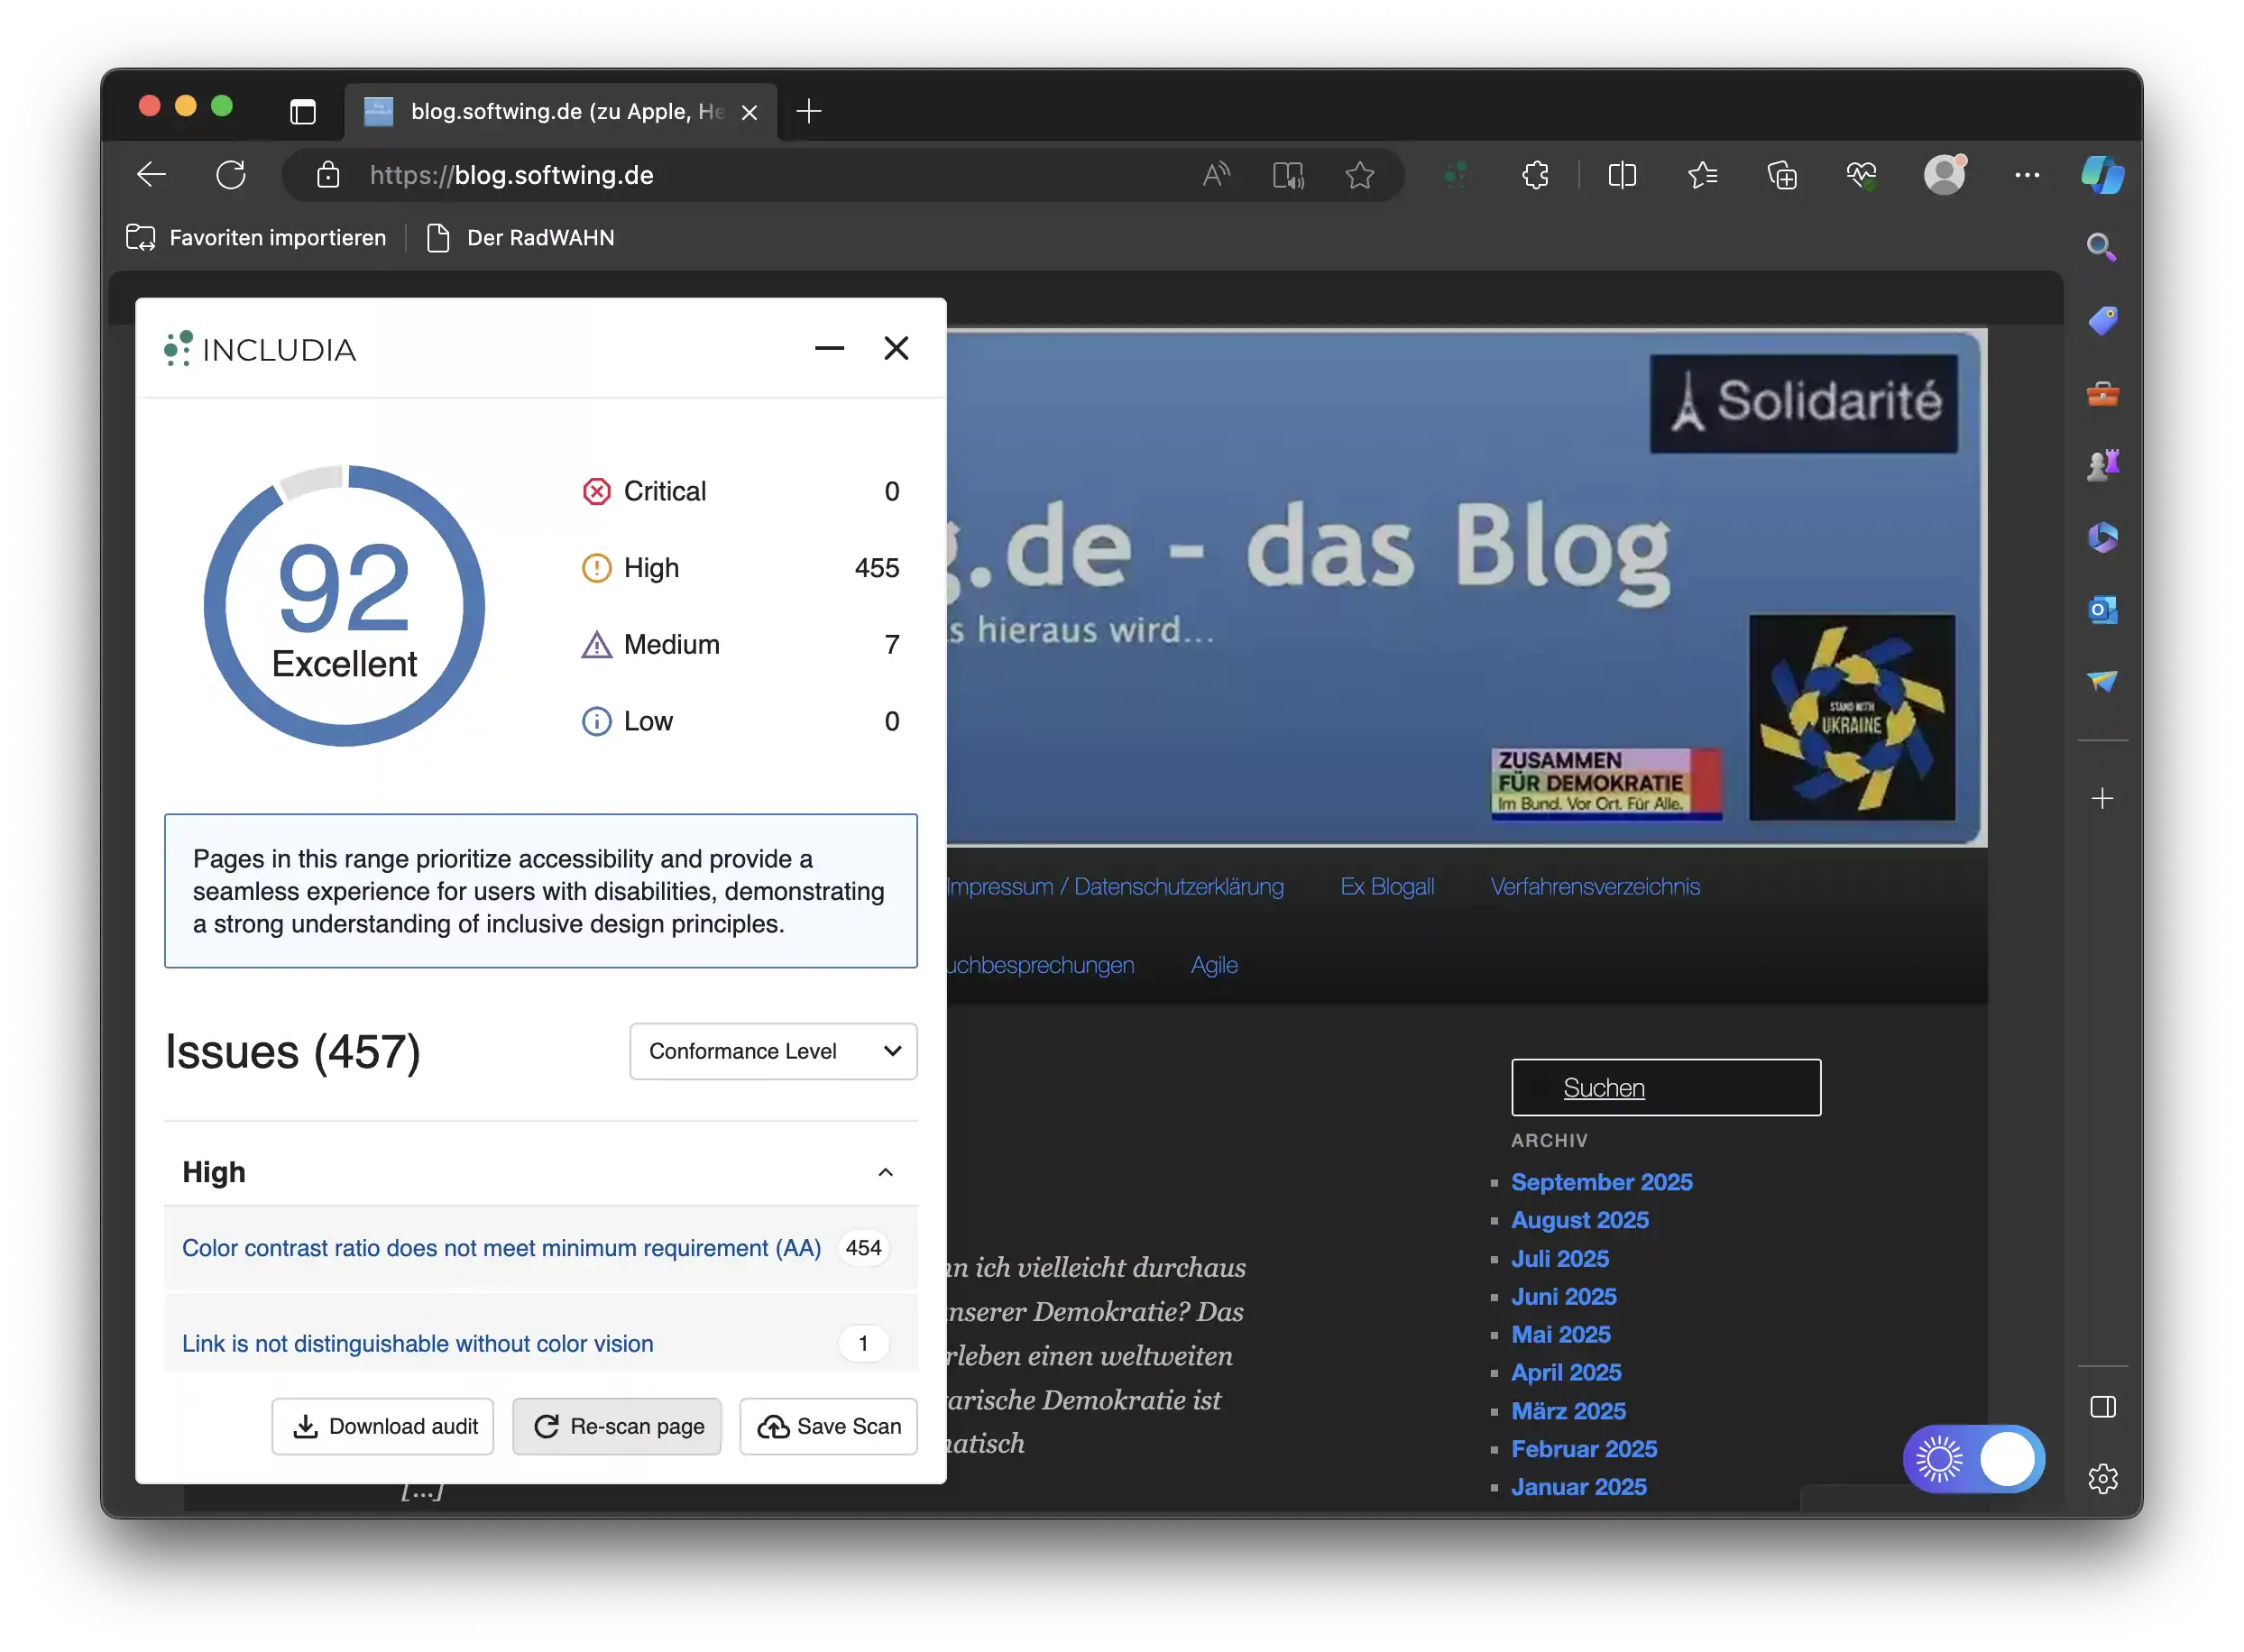Open Ex Blogall menu link
The height and width of the screenshot is (1652, 2244).
point(1387,887)
